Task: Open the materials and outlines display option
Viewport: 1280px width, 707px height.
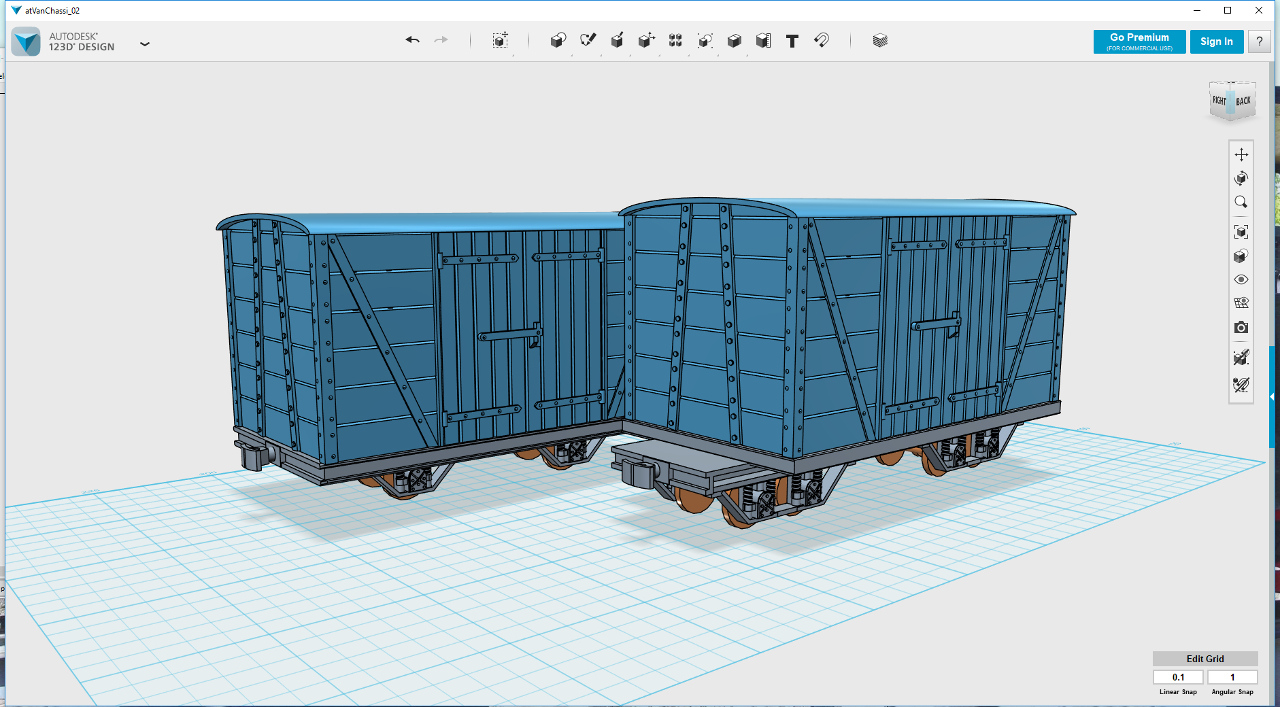Action: pyautogui.click(x=1241, y=256)
